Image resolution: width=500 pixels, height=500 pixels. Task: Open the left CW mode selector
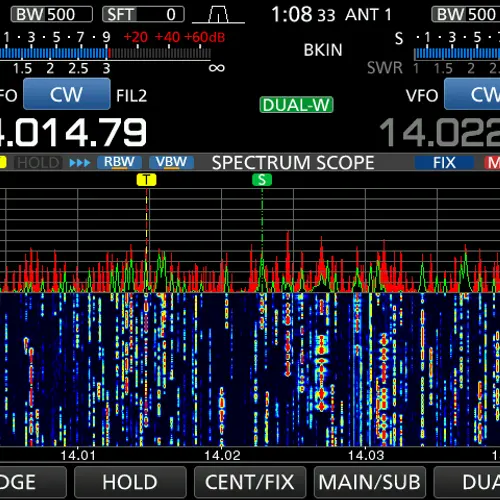click(x=67, y=94)
